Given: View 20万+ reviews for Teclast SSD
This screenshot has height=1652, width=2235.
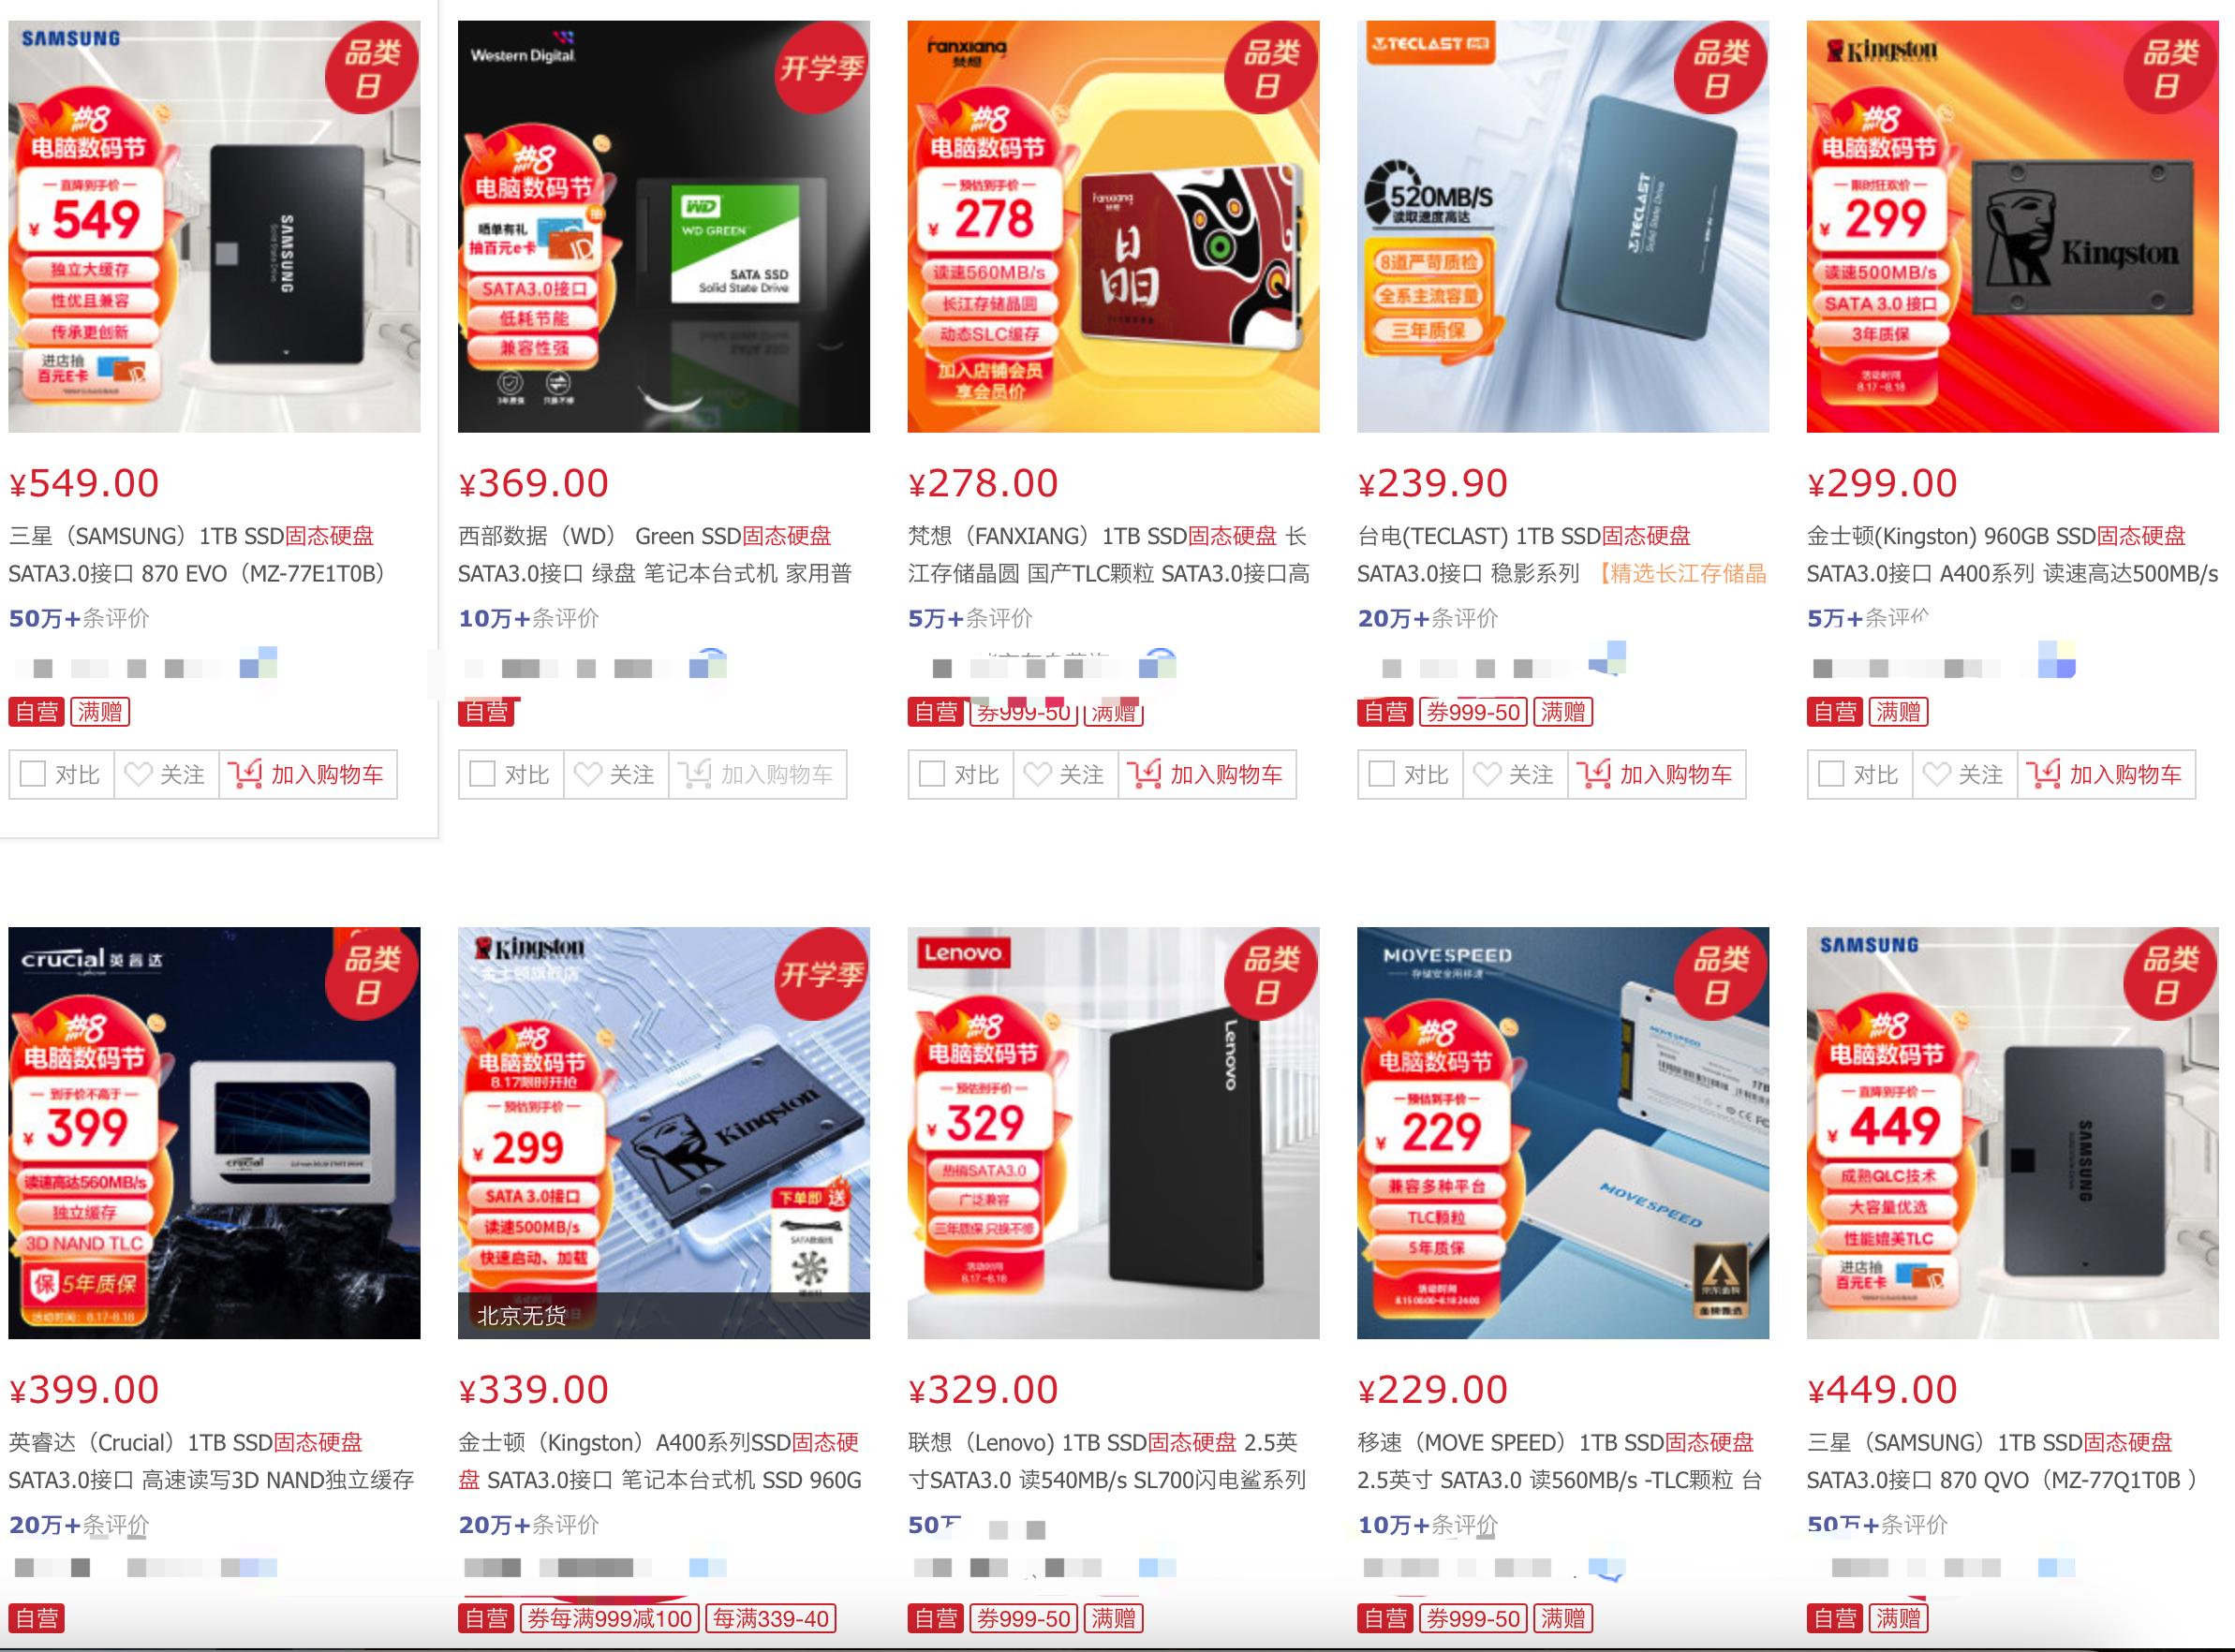Looking at the screenshot, I should coord(1428,618).
